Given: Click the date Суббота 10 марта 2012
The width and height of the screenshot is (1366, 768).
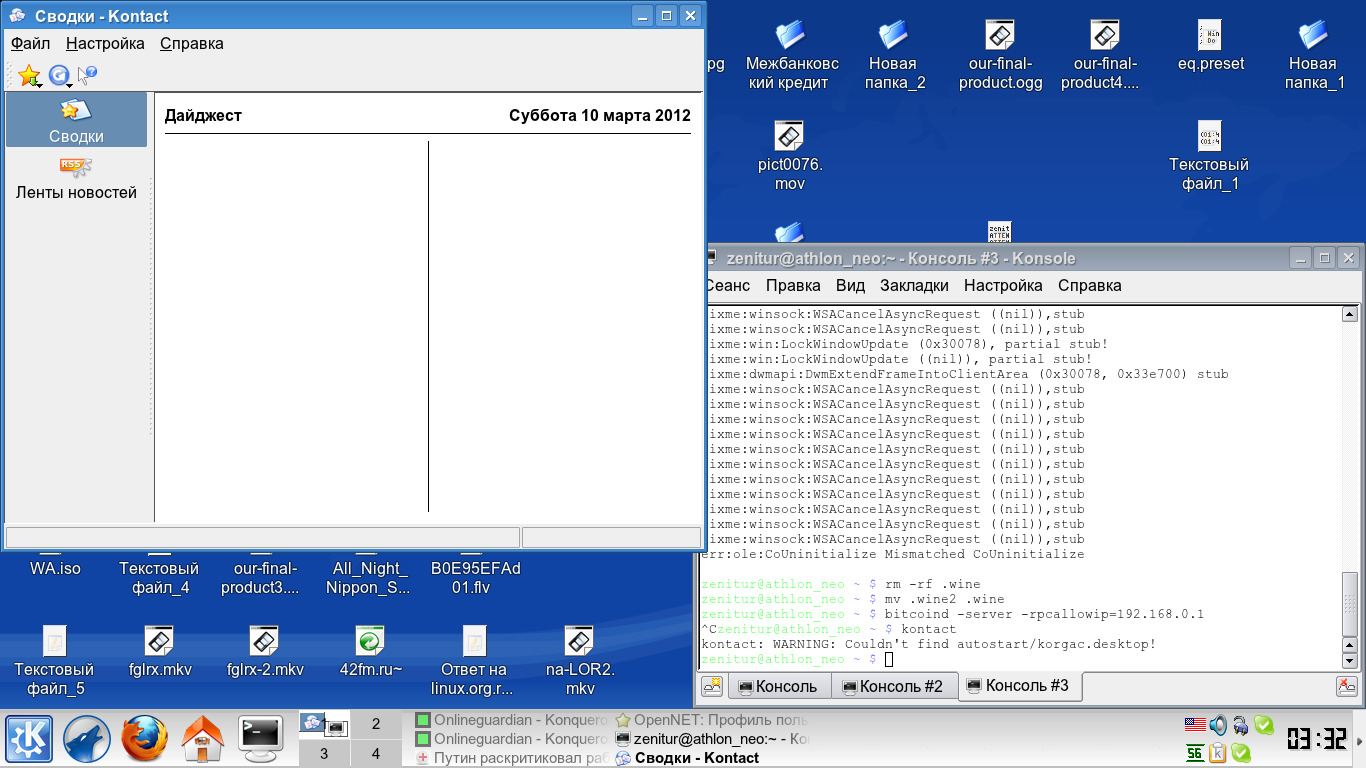Looking at the screenshot, I should (599, 115).
